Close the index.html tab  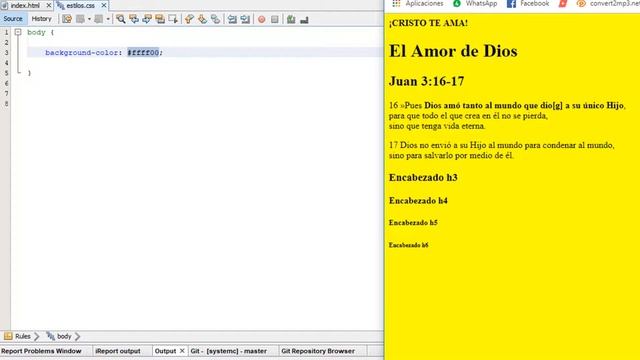point(49,5)
